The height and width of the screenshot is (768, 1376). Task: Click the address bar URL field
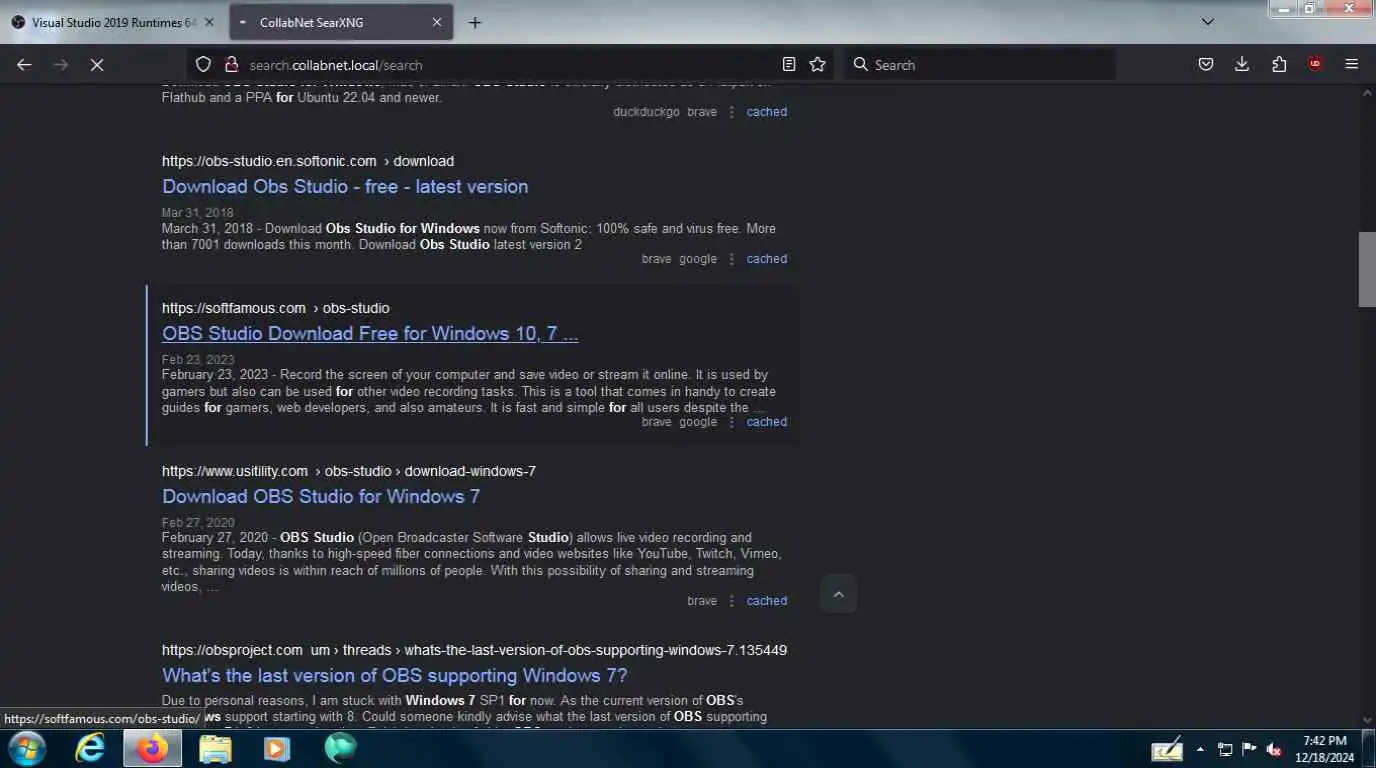coord(509,64)
